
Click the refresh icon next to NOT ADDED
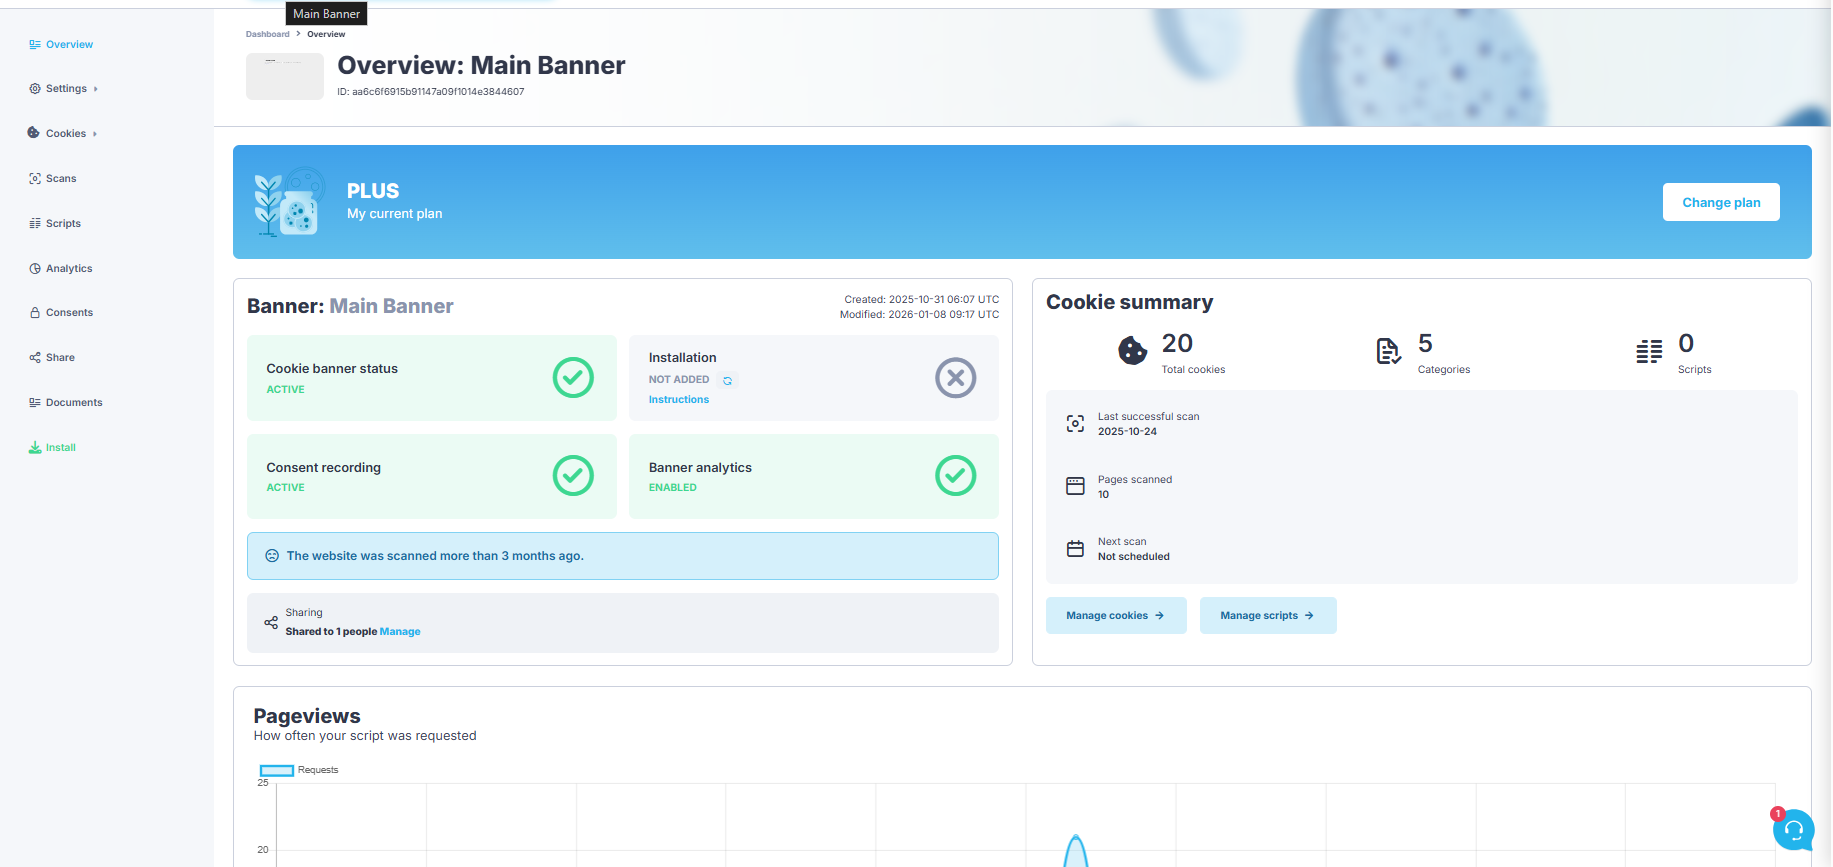click(x=727, y=381)
